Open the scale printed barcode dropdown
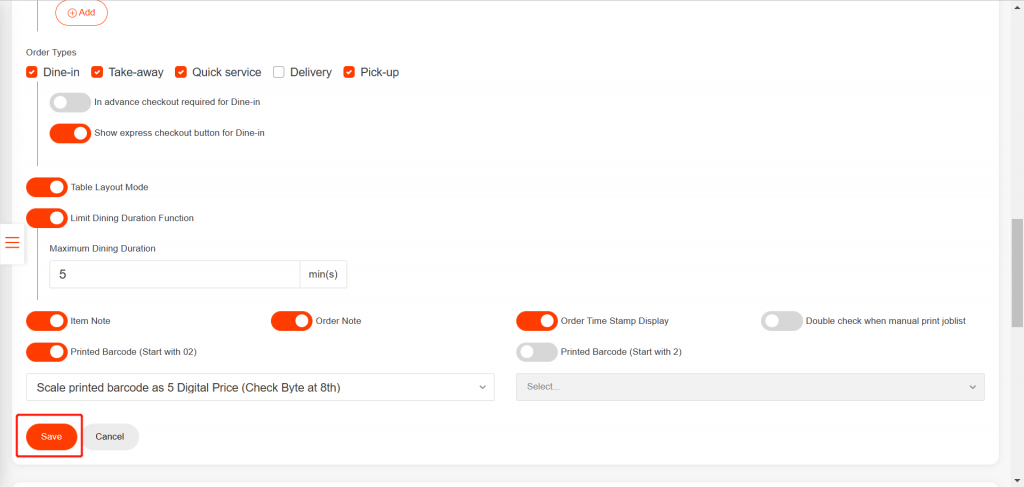The height and width of the screenshot is (487, 1024). point(260,387)
